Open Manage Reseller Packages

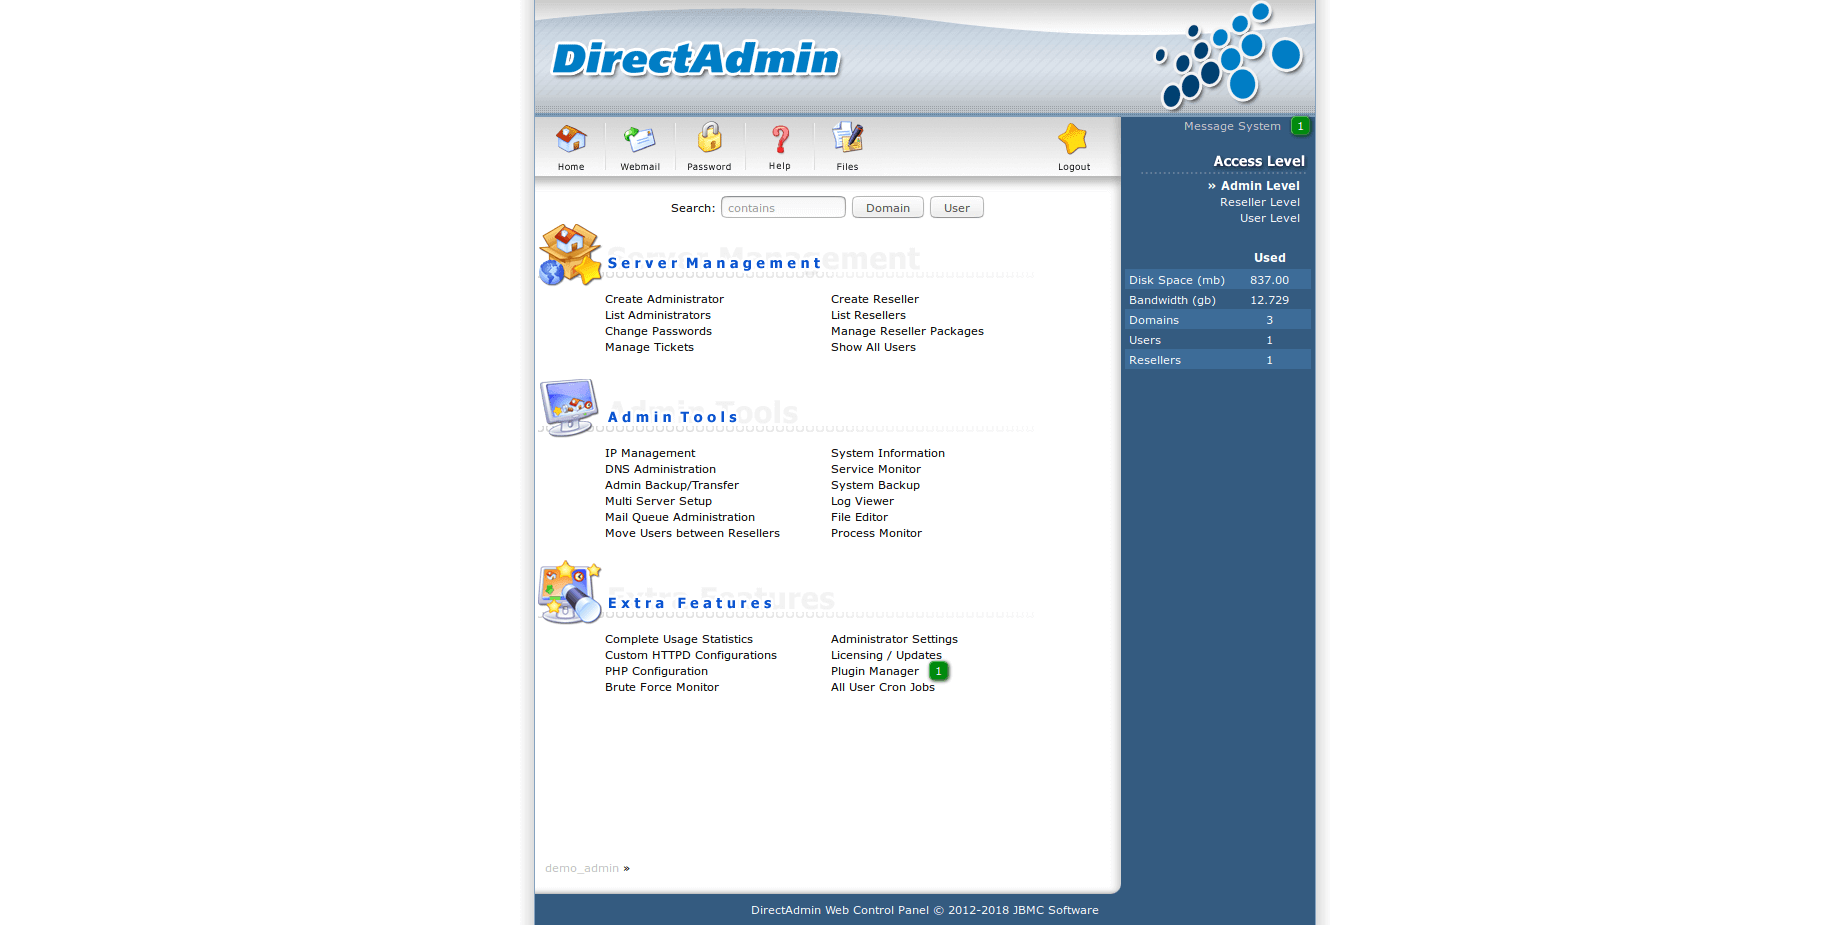click(x=907, y=331)
